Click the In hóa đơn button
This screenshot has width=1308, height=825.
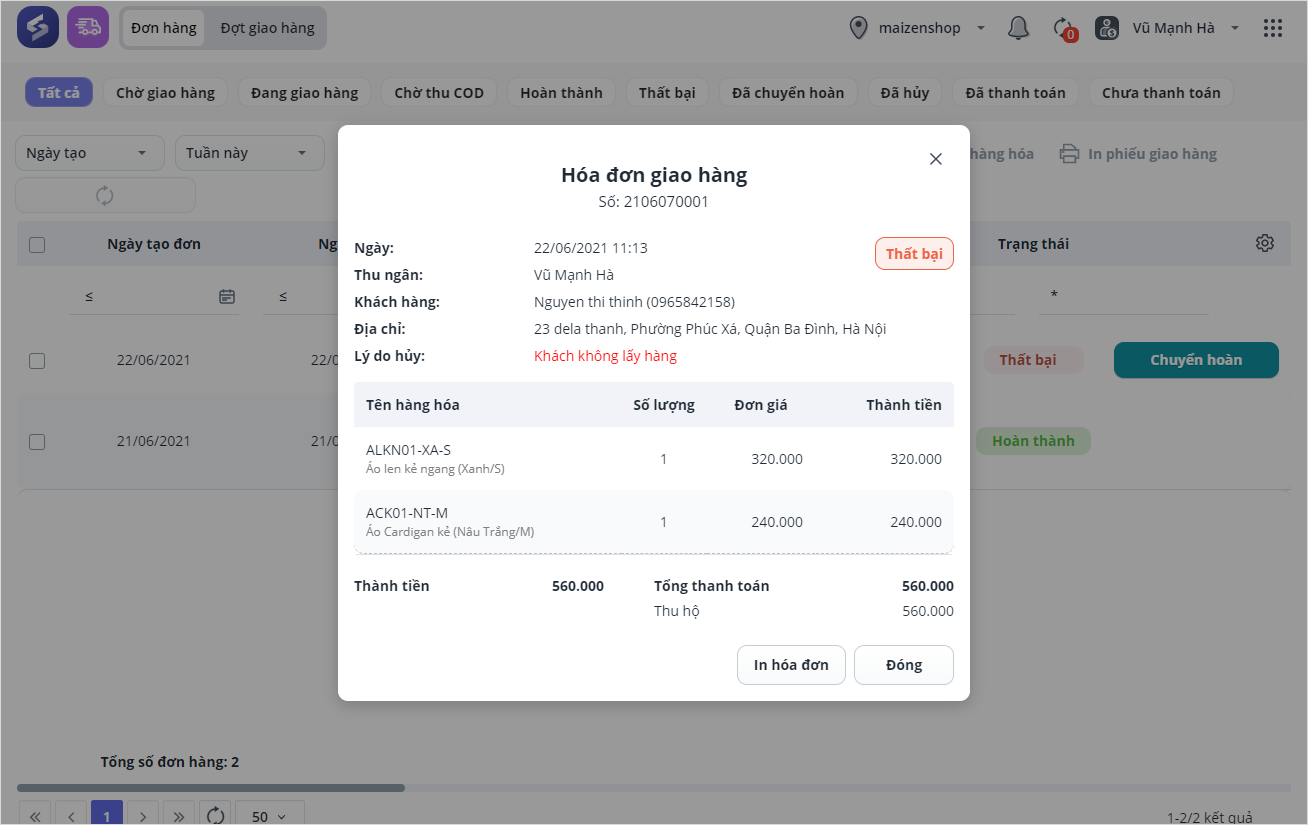click(791, 665)
